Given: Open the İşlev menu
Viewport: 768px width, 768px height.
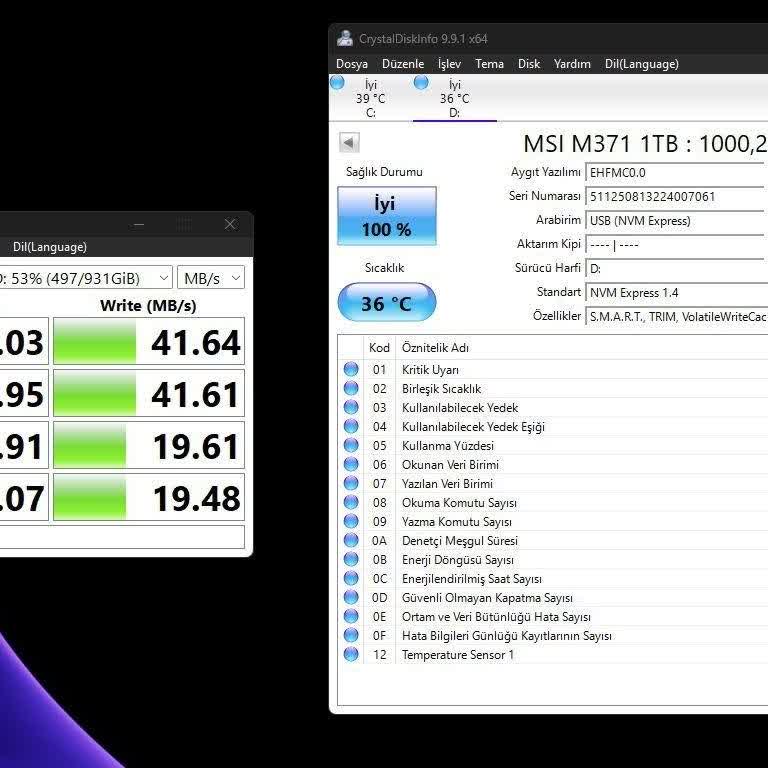Looking at the screenshot, I should [449, 64].
